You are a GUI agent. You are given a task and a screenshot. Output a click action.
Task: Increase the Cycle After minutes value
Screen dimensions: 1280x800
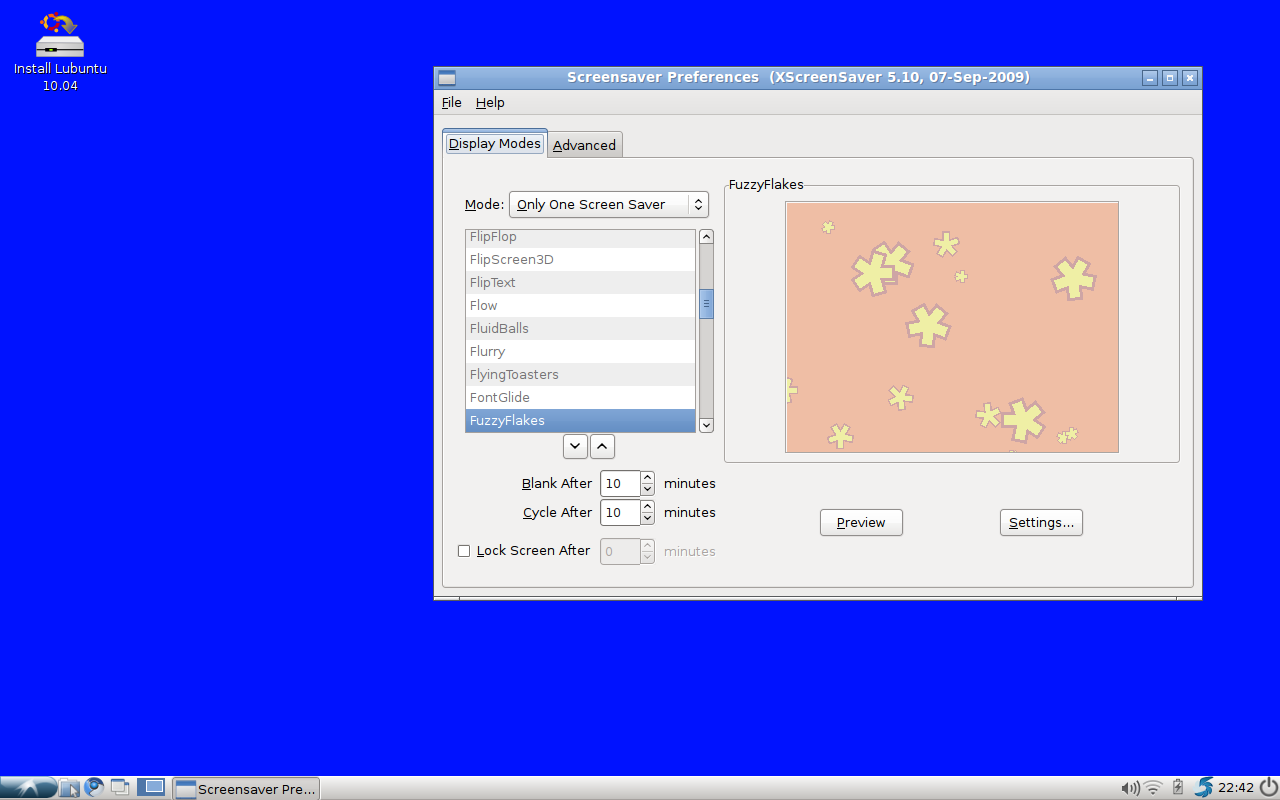coord(648,507)
